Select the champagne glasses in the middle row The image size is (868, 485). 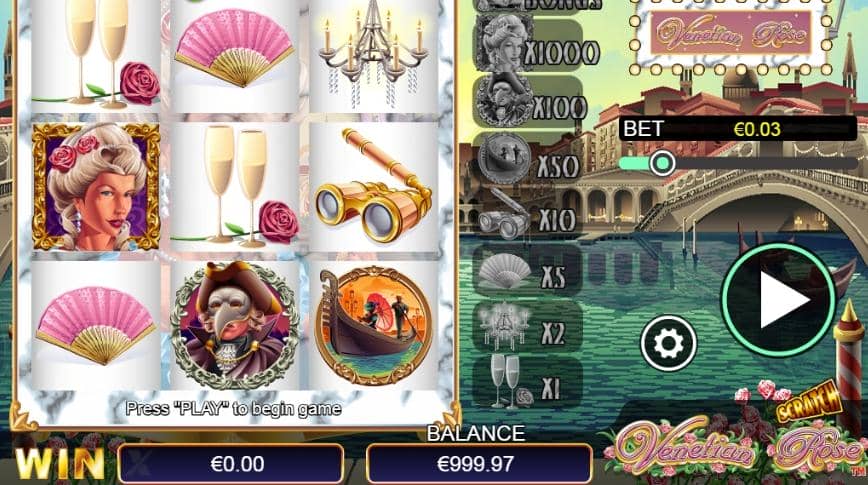(235, 187)
